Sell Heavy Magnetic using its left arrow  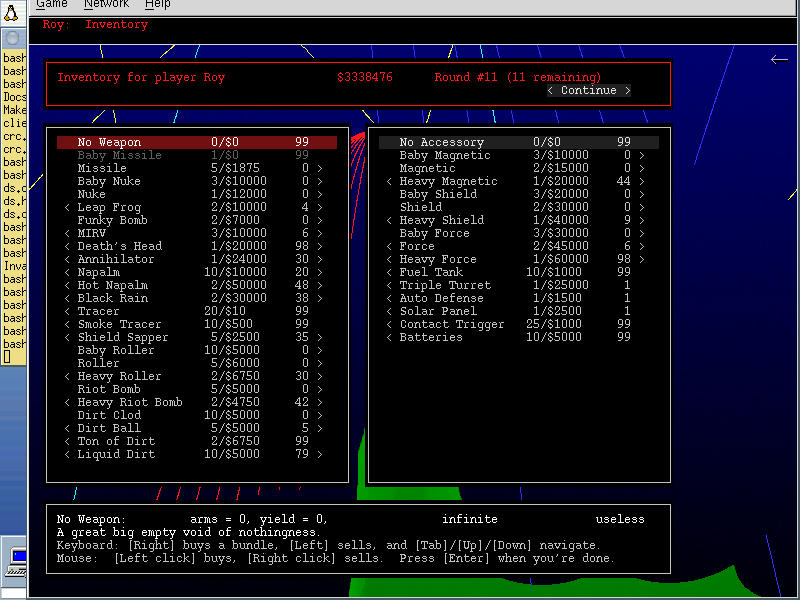[389, 181]
